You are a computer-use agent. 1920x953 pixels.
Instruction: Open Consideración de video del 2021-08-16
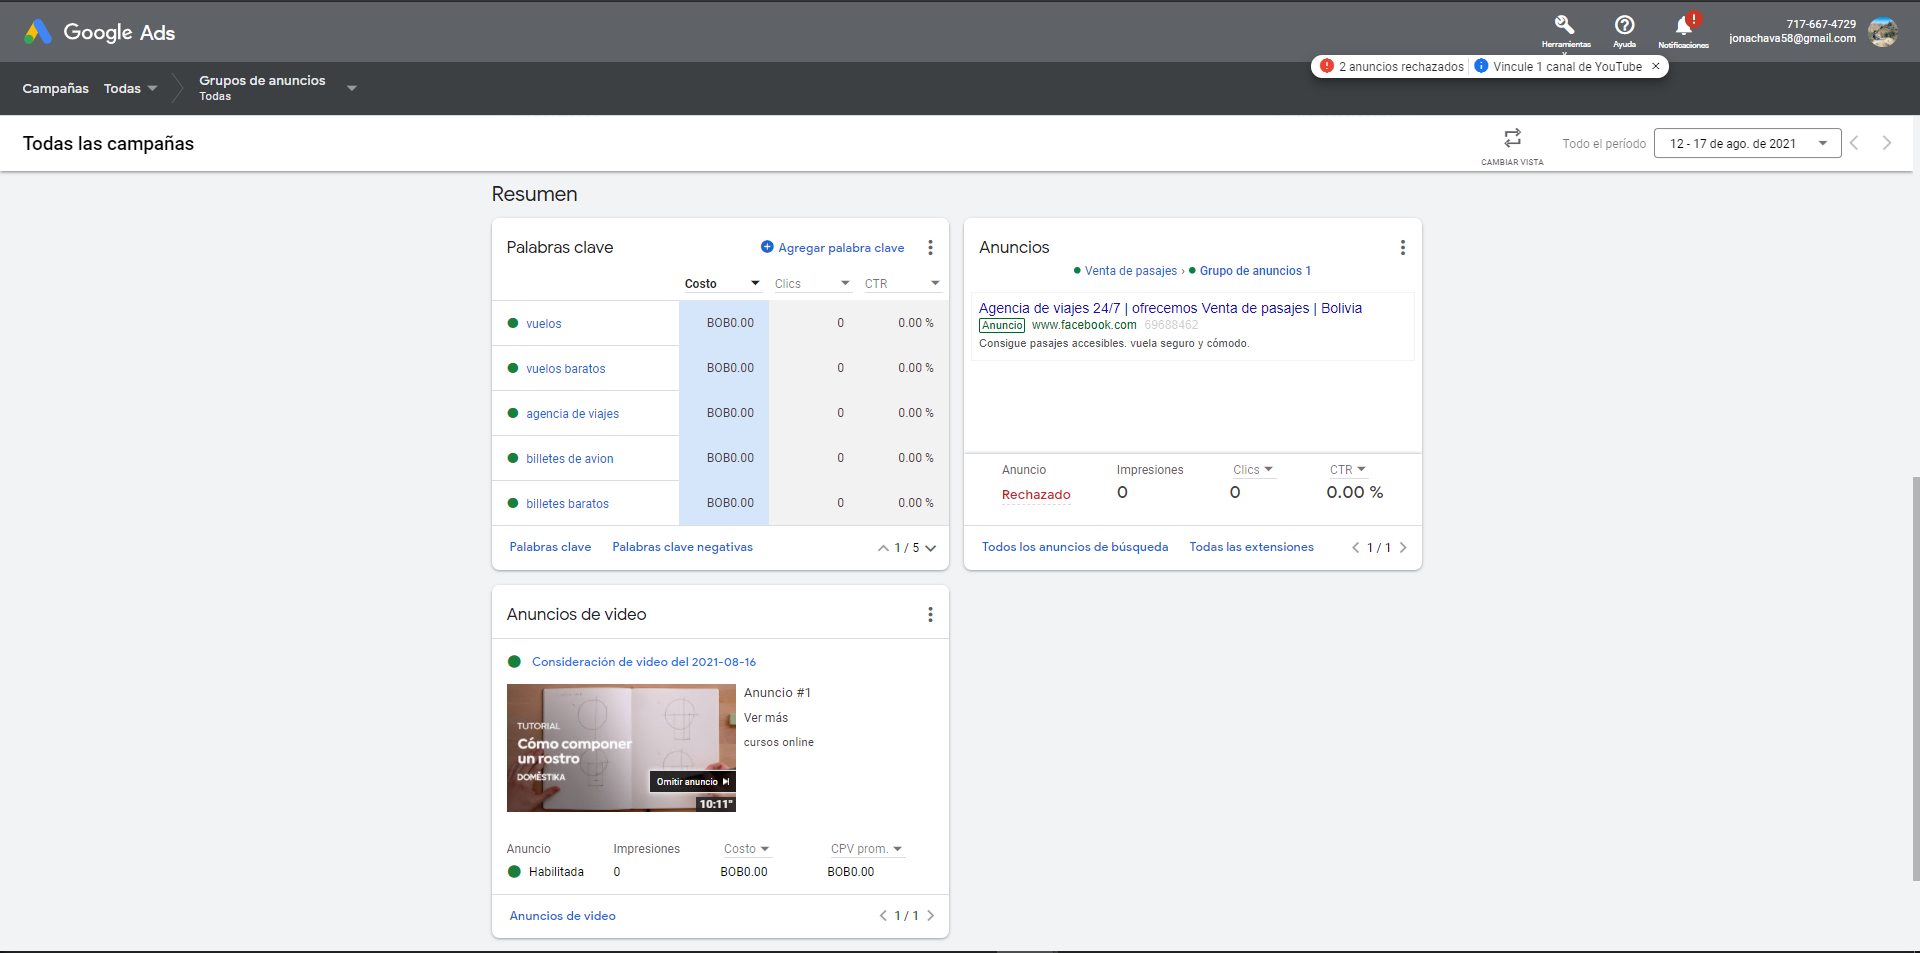coord(644,662)
